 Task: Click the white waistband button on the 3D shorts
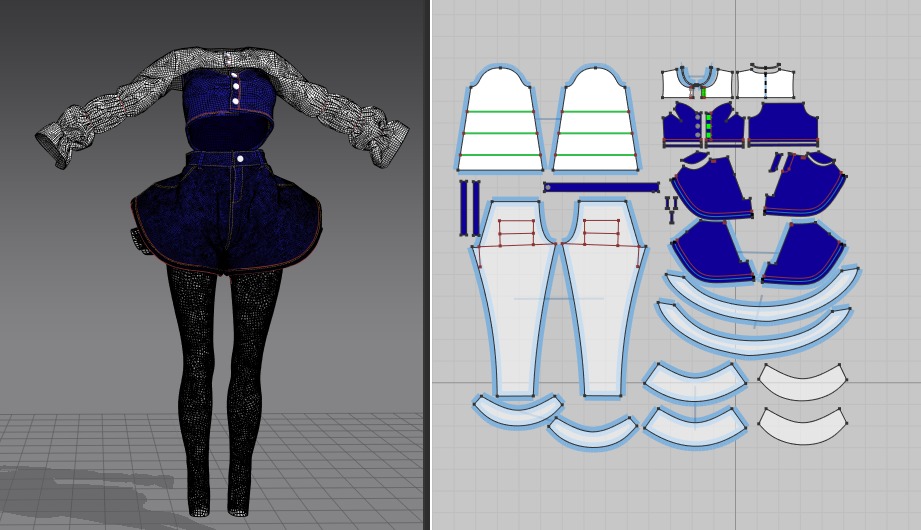(240, 159)
